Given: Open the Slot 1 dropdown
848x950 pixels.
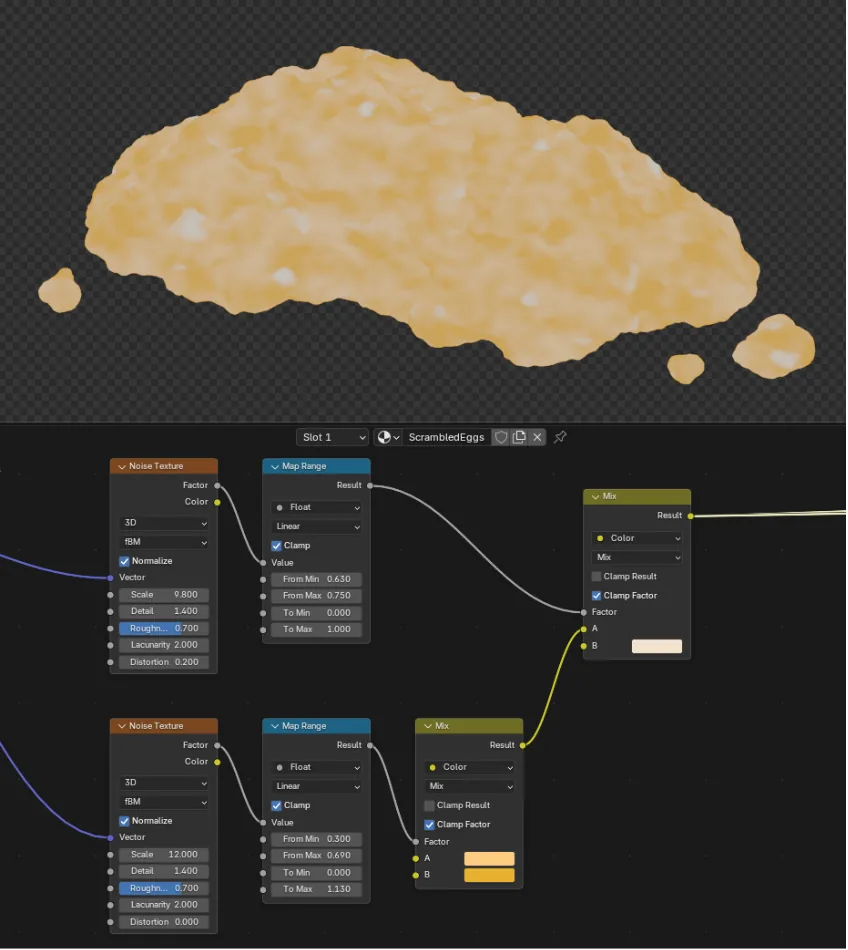Looking at the screenshot, I should pos(332,437).
